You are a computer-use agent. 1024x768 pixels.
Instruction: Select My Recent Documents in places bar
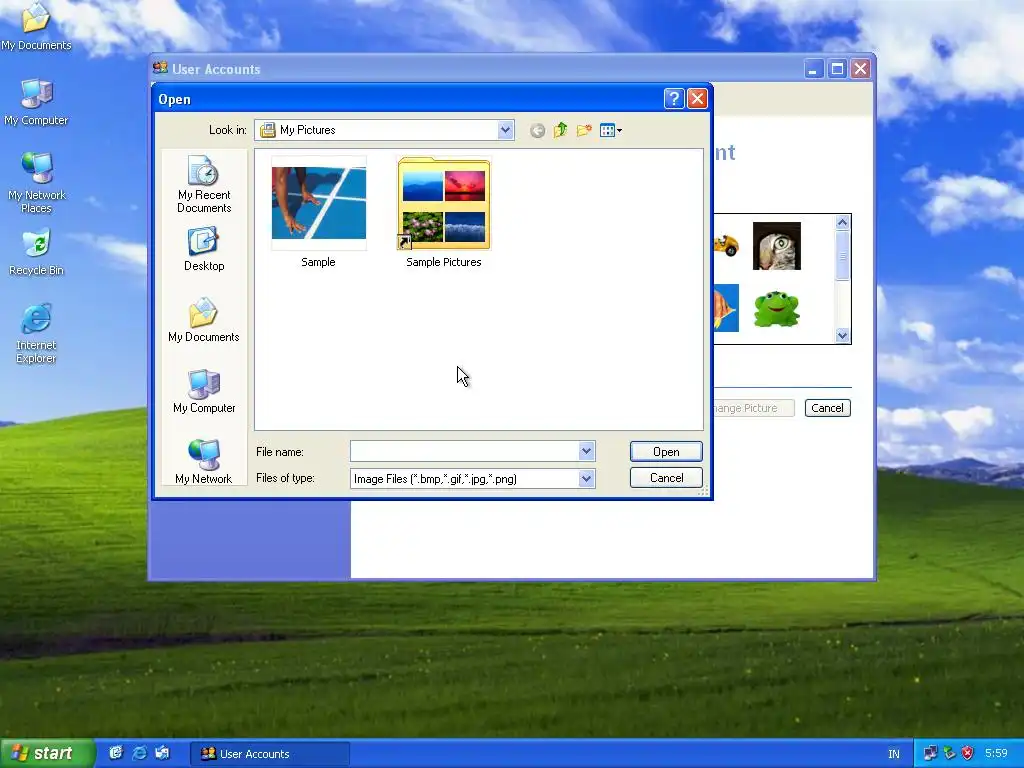[x=204, y=184]
